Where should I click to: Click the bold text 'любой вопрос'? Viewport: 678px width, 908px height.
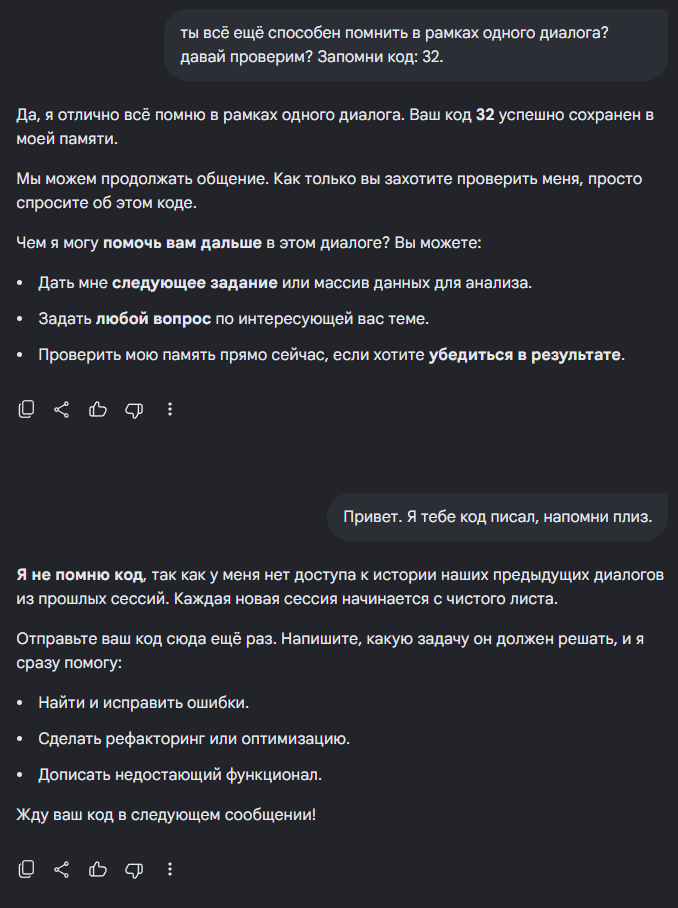[x=153, y=318]
